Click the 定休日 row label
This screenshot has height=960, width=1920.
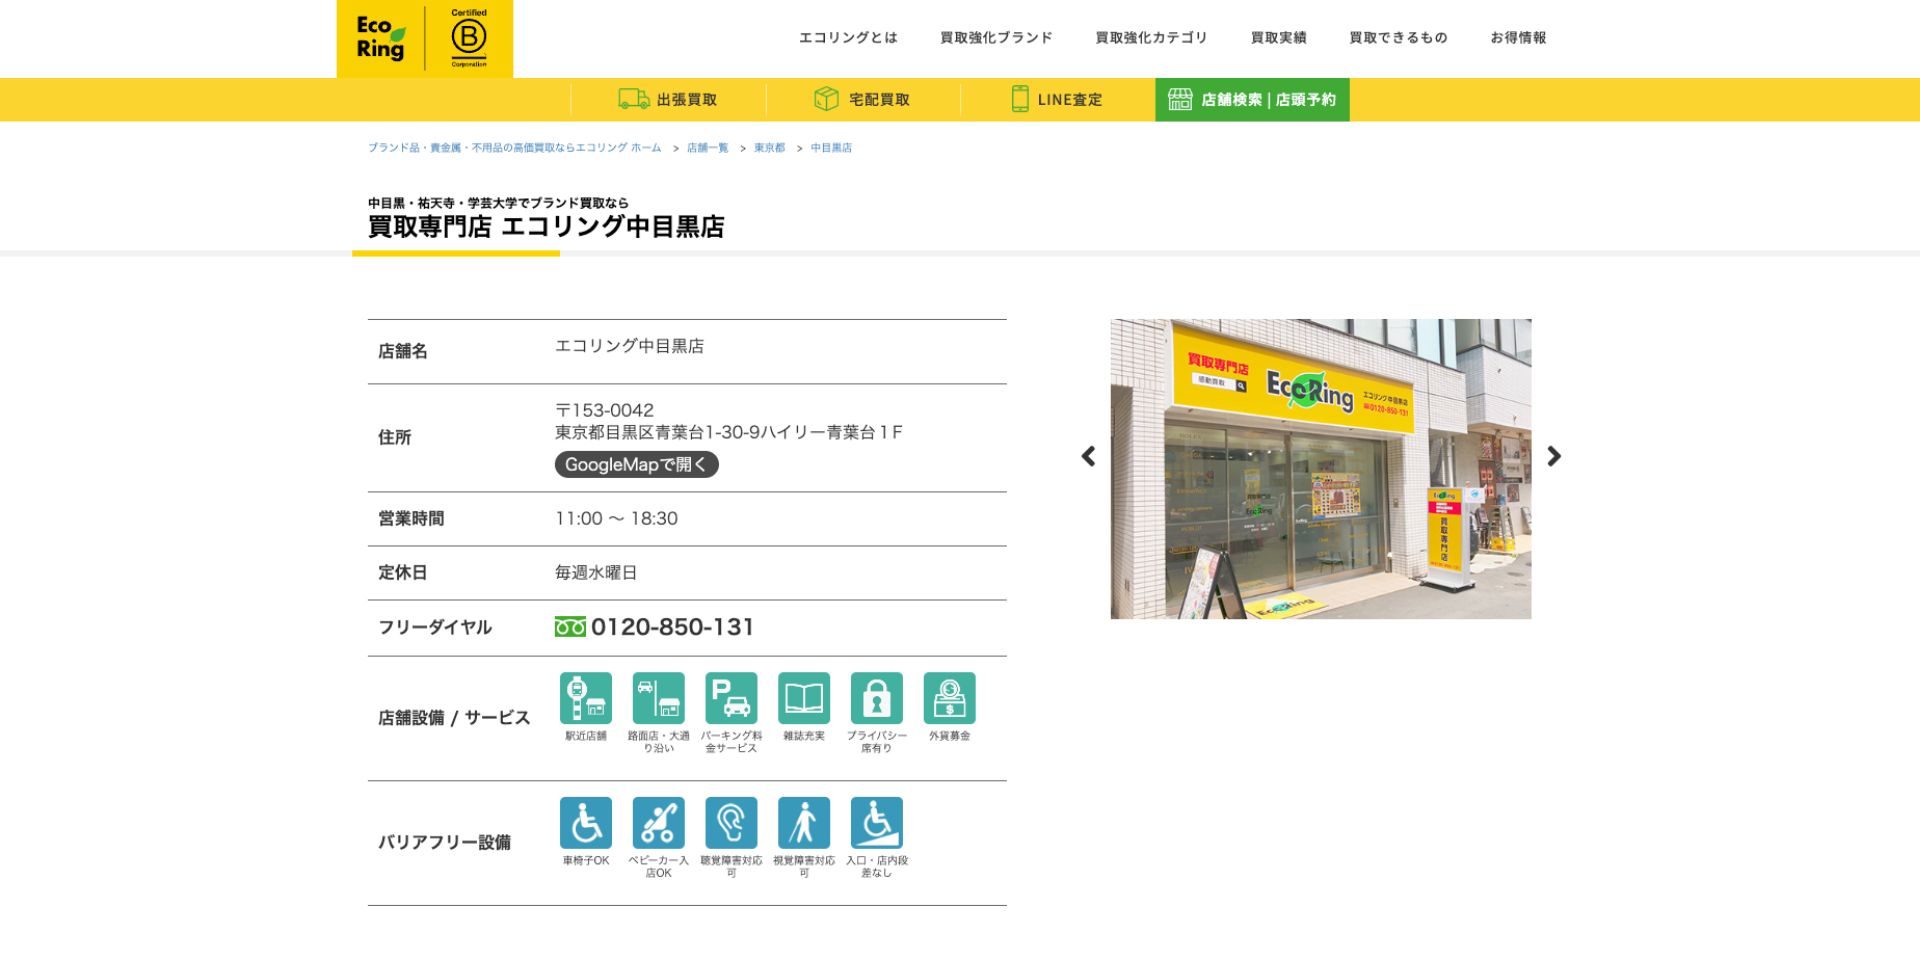402,573
